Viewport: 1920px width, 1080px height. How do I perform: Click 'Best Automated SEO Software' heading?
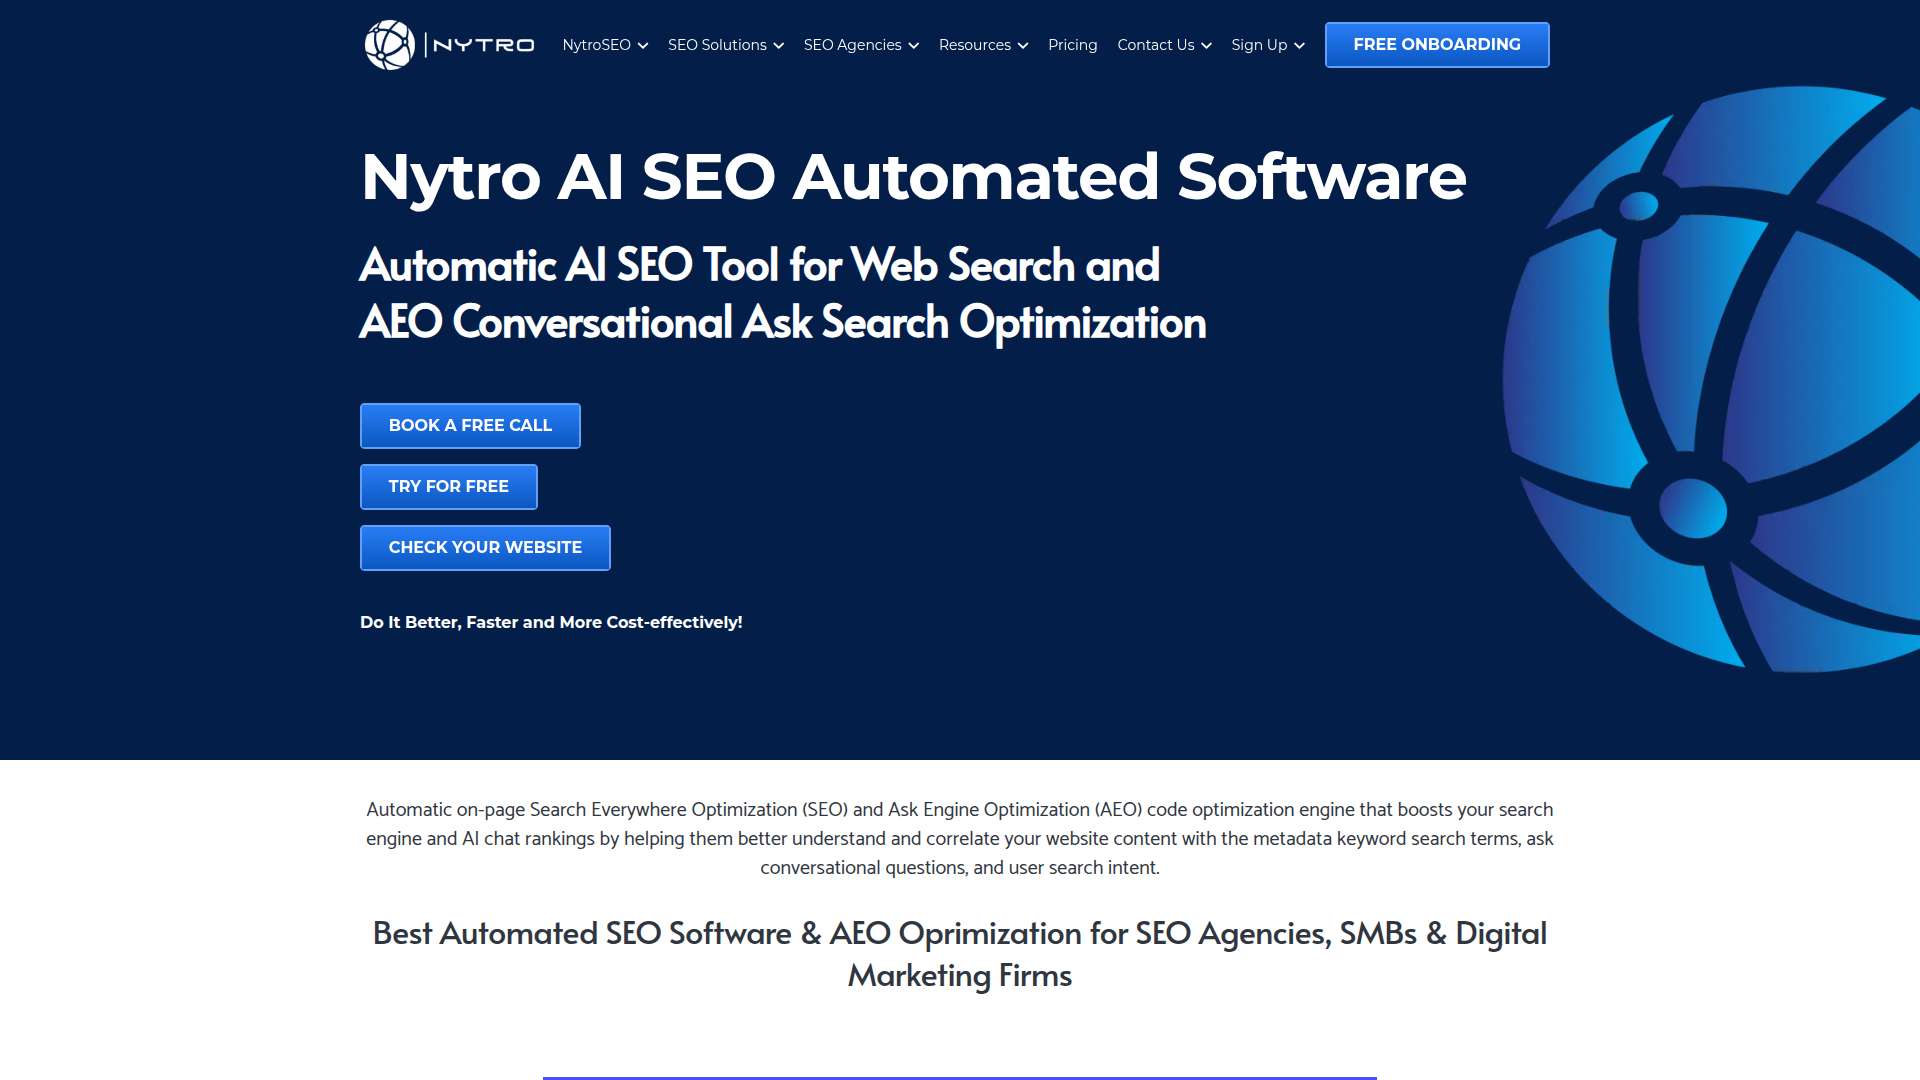[960, 954]
